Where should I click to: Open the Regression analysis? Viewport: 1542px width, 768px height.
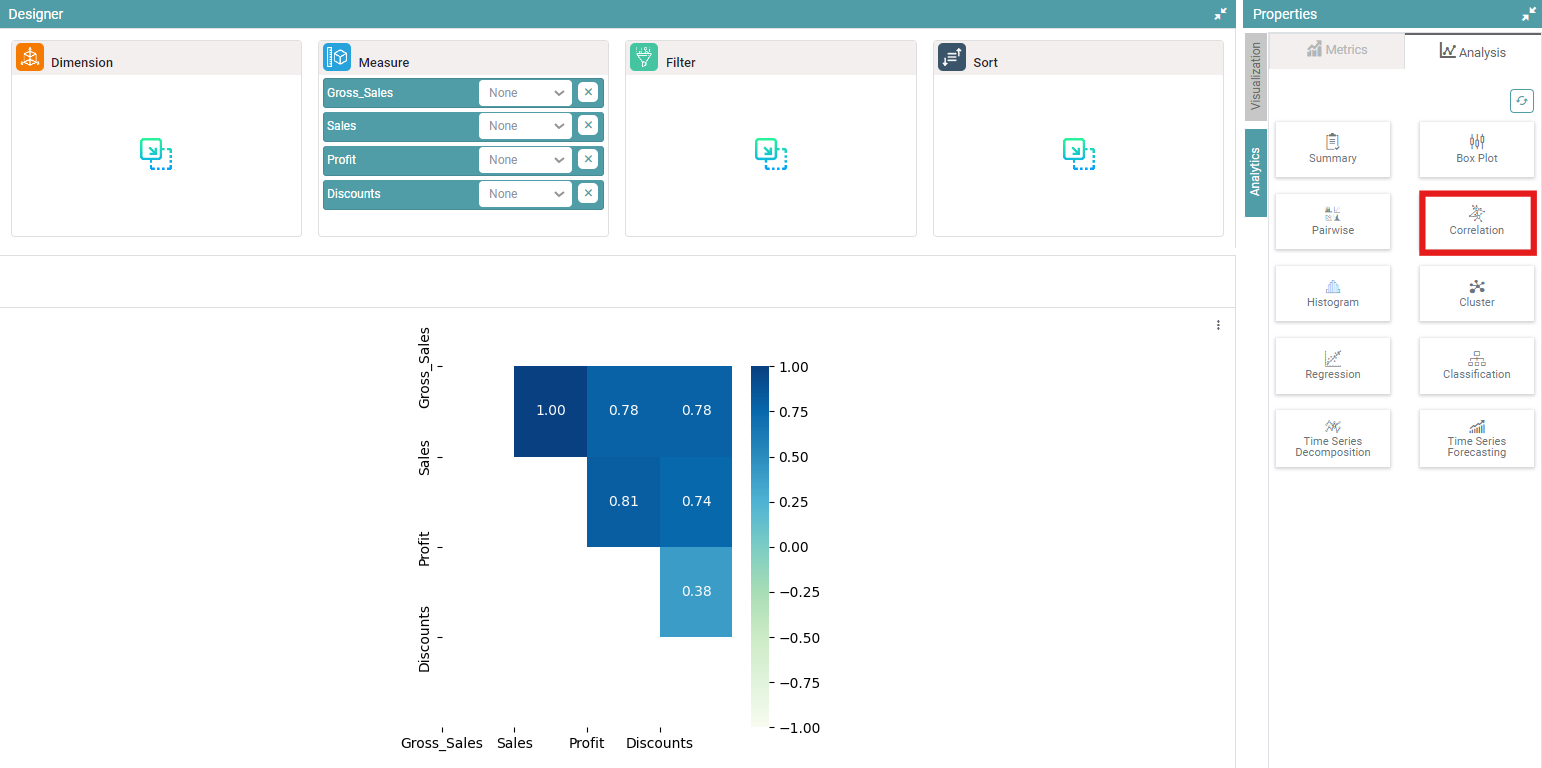1332,366
